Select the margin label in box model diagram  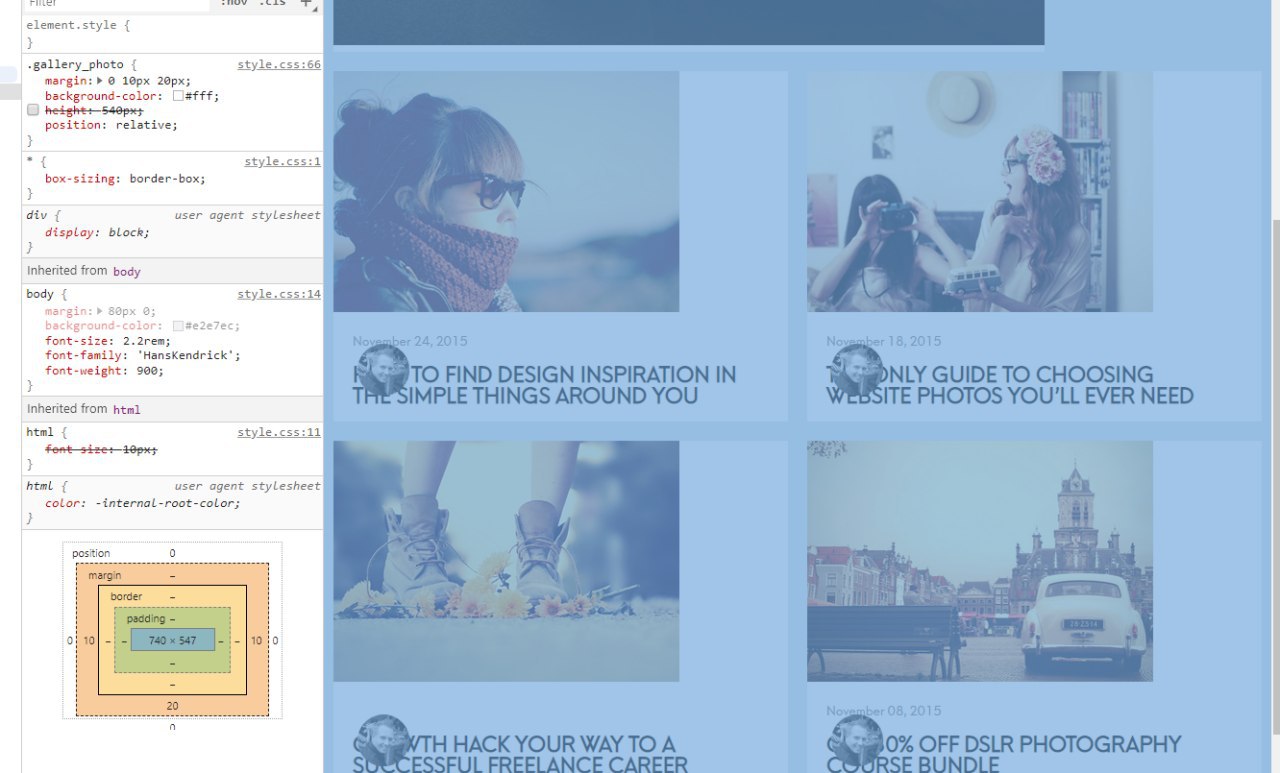pos(104,576)
